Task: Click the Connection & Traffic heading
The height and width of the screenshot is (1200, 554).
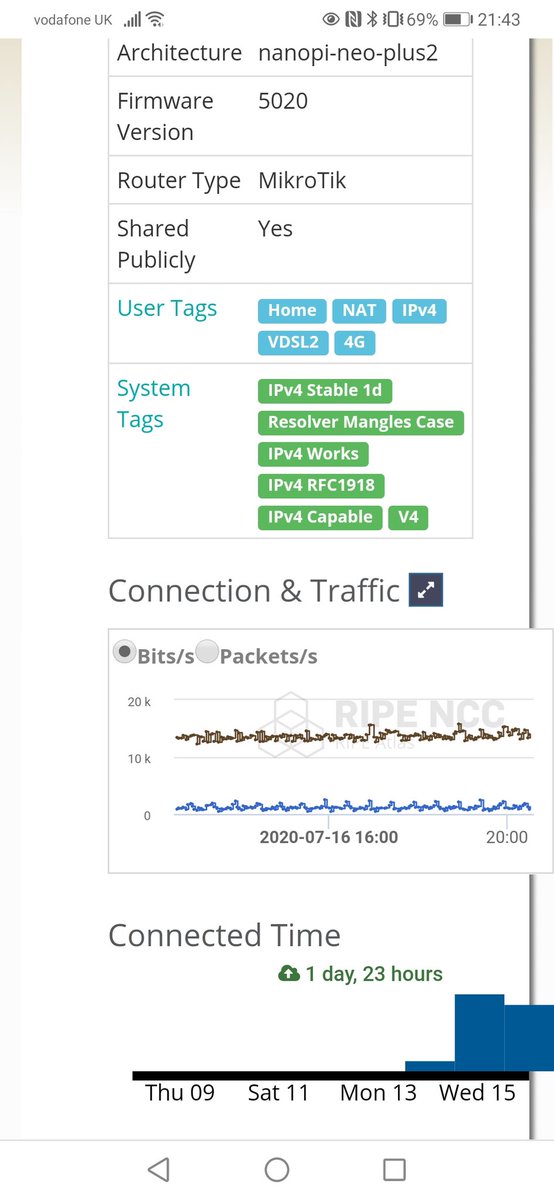Action: [254, 591]
